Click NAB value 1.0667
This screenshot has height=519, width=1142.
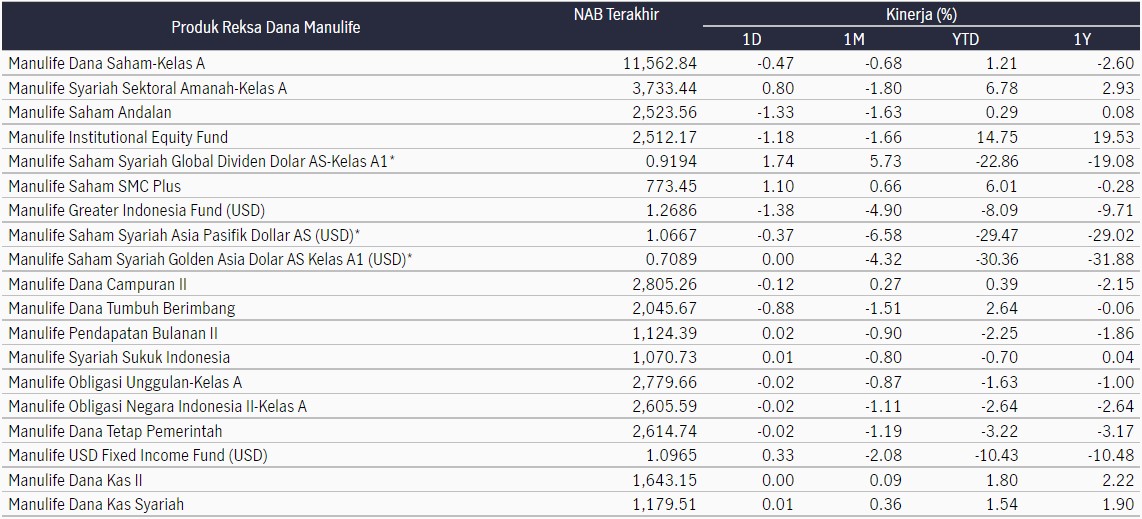coord(674,235)
